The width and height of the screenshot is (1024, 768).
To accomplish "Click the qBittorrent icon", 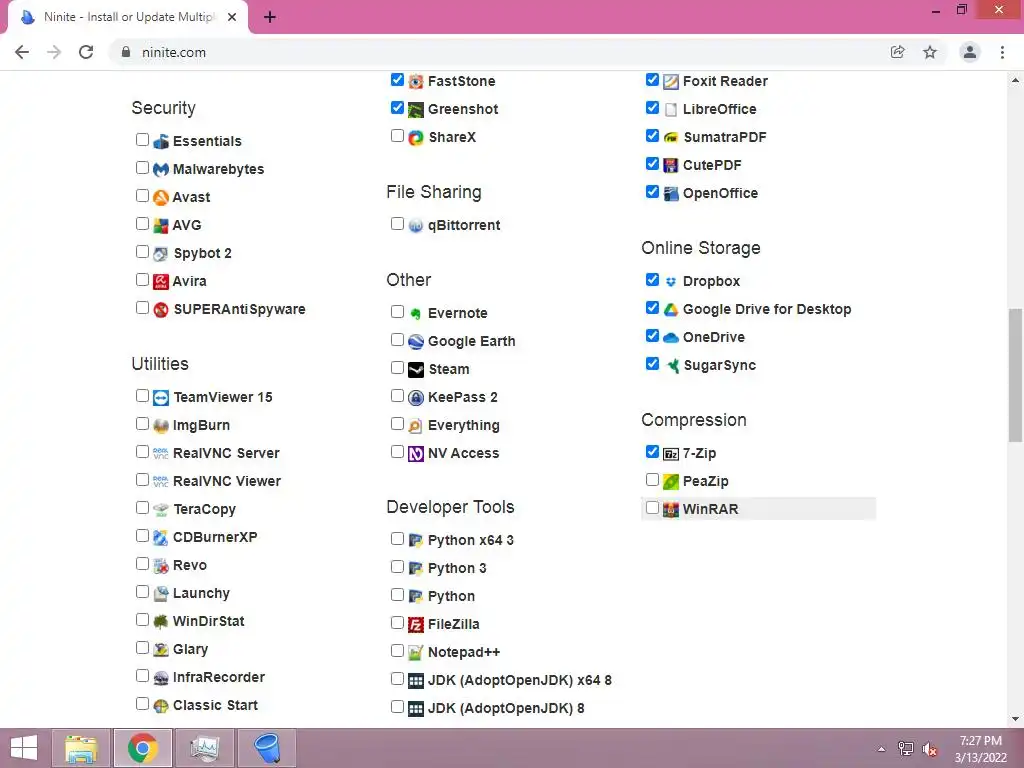I will (x=416, y=226).
